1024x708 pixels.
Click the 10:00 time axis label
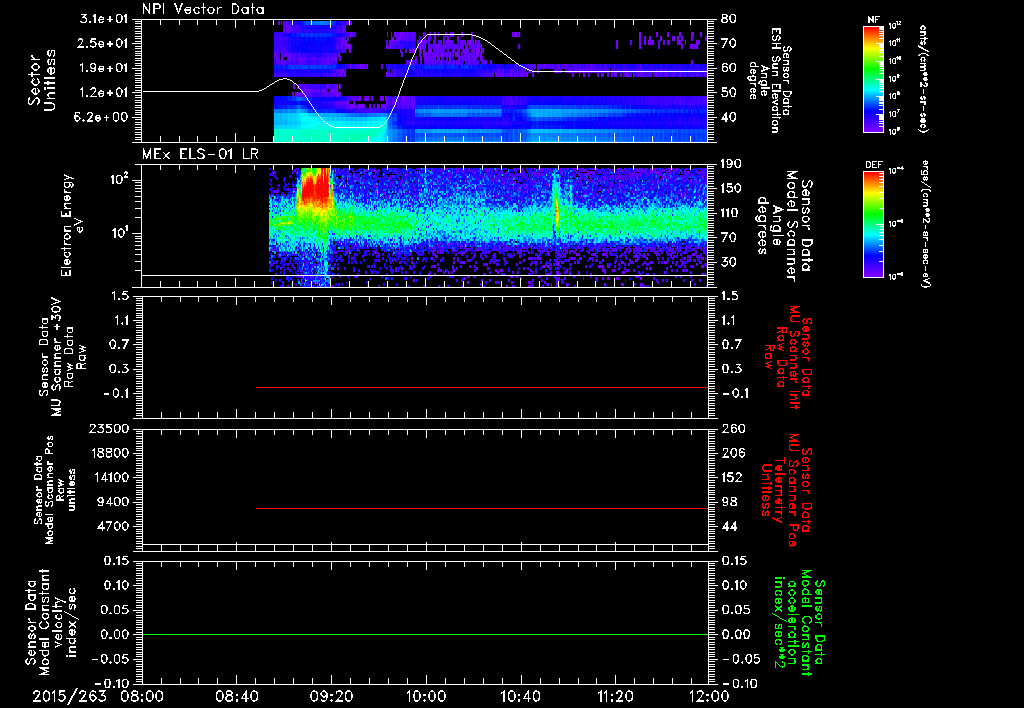pos(426,696)
